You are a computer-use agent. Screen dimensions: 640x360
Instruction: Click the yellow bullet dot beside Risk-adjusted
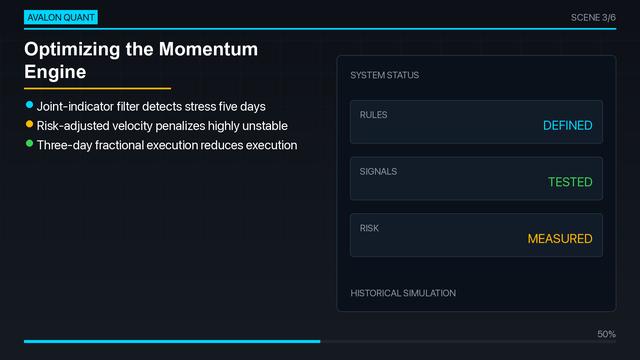(29, 124)
